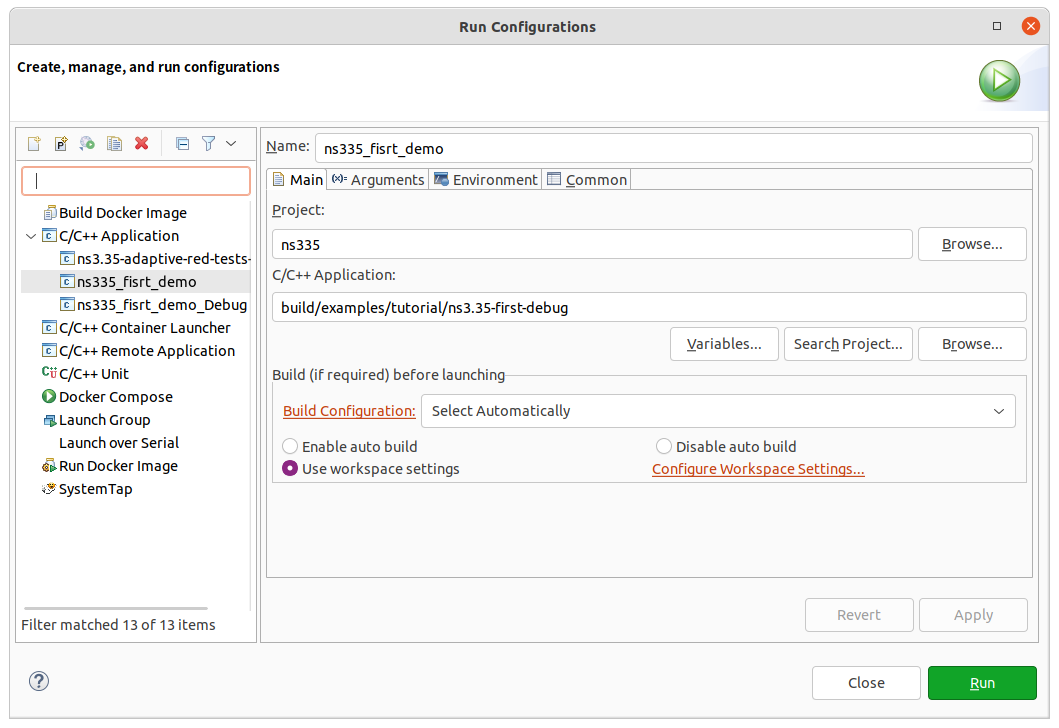The height and width of the screenshot is (728, 1059).
Task: Click the Export launch configuration icon
Action: pyautogui.click(x=87, y=143)
